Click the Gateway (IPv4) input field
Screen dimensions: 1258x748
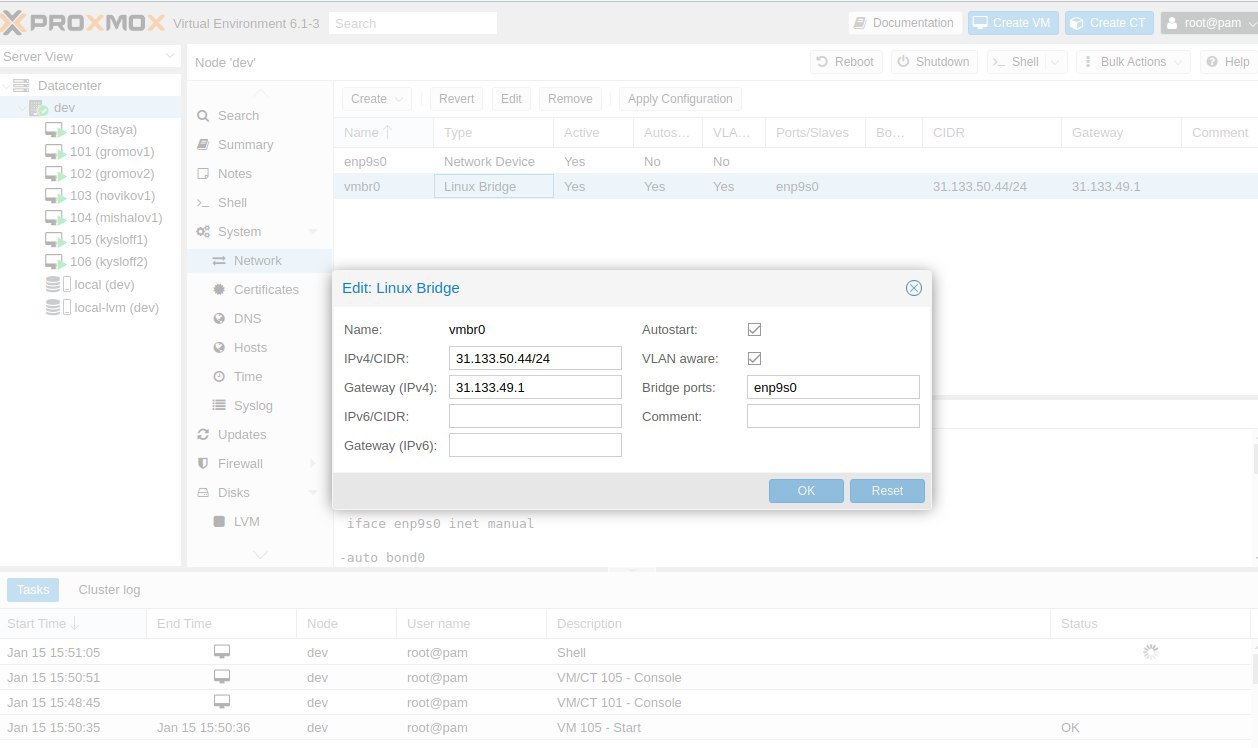point(535,387)
